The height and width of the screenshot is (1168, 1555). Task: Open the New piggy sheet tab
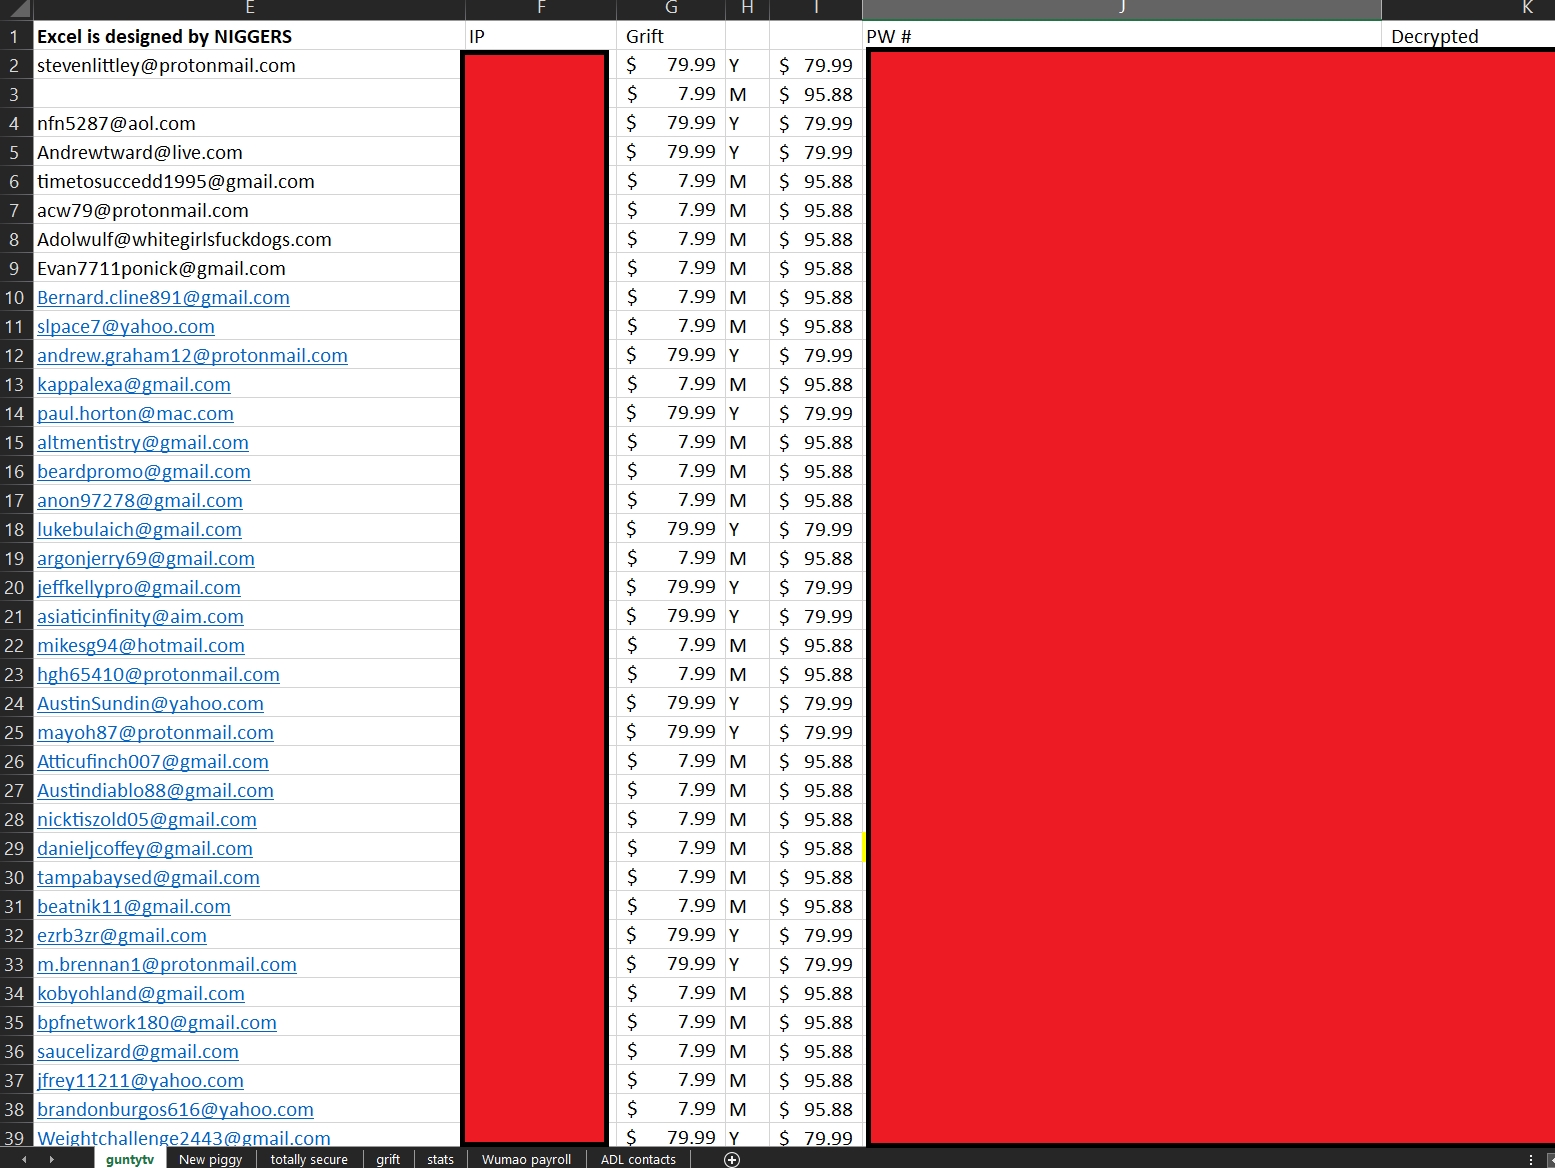click(211, 1159)
